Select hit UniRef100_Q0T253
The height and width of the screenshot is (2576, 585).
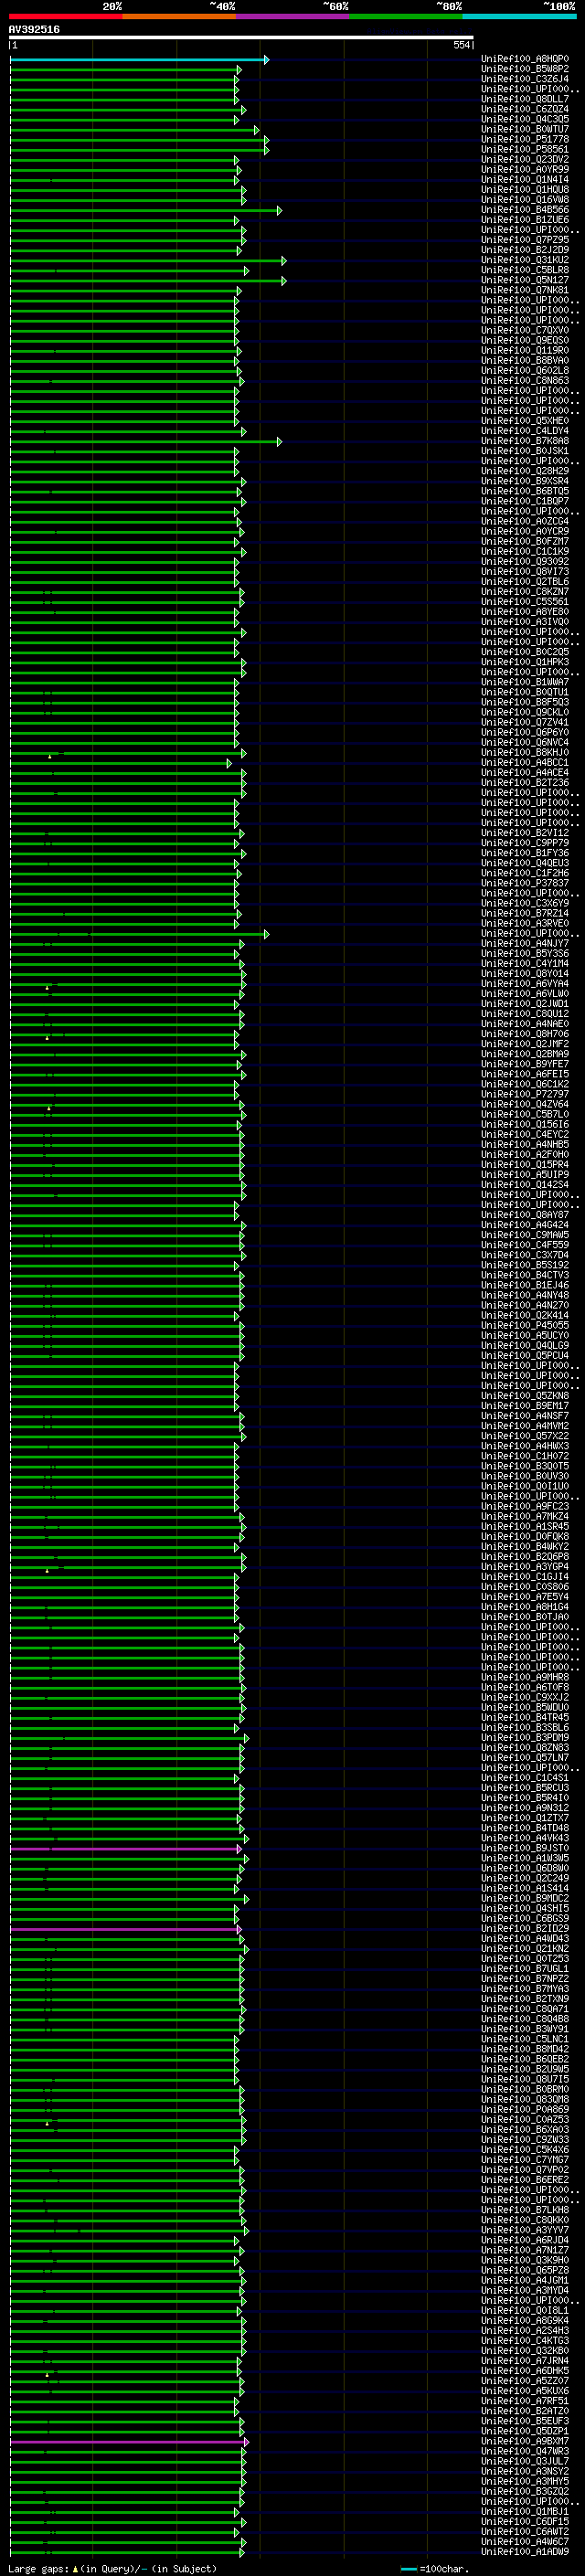[x=525, y=1958]
